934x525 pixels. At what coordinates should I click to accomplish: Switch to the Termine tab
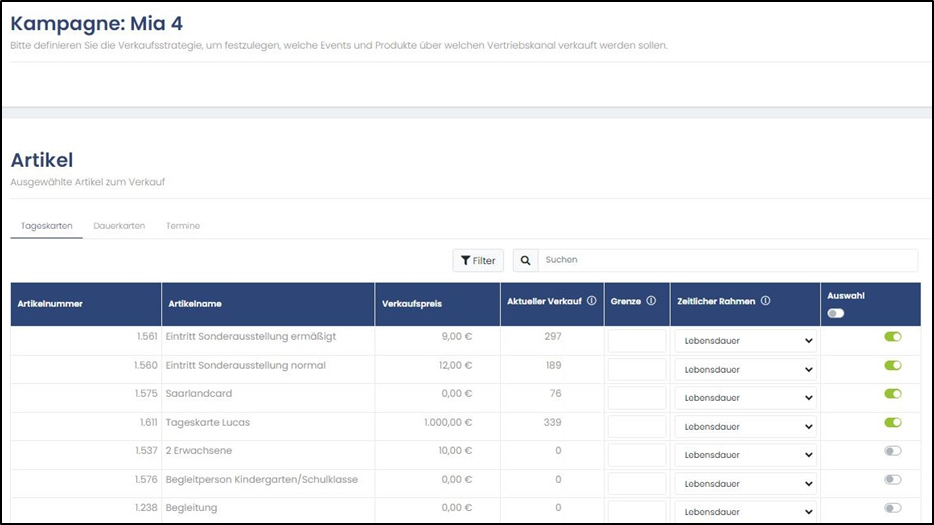tap(183, 226)
